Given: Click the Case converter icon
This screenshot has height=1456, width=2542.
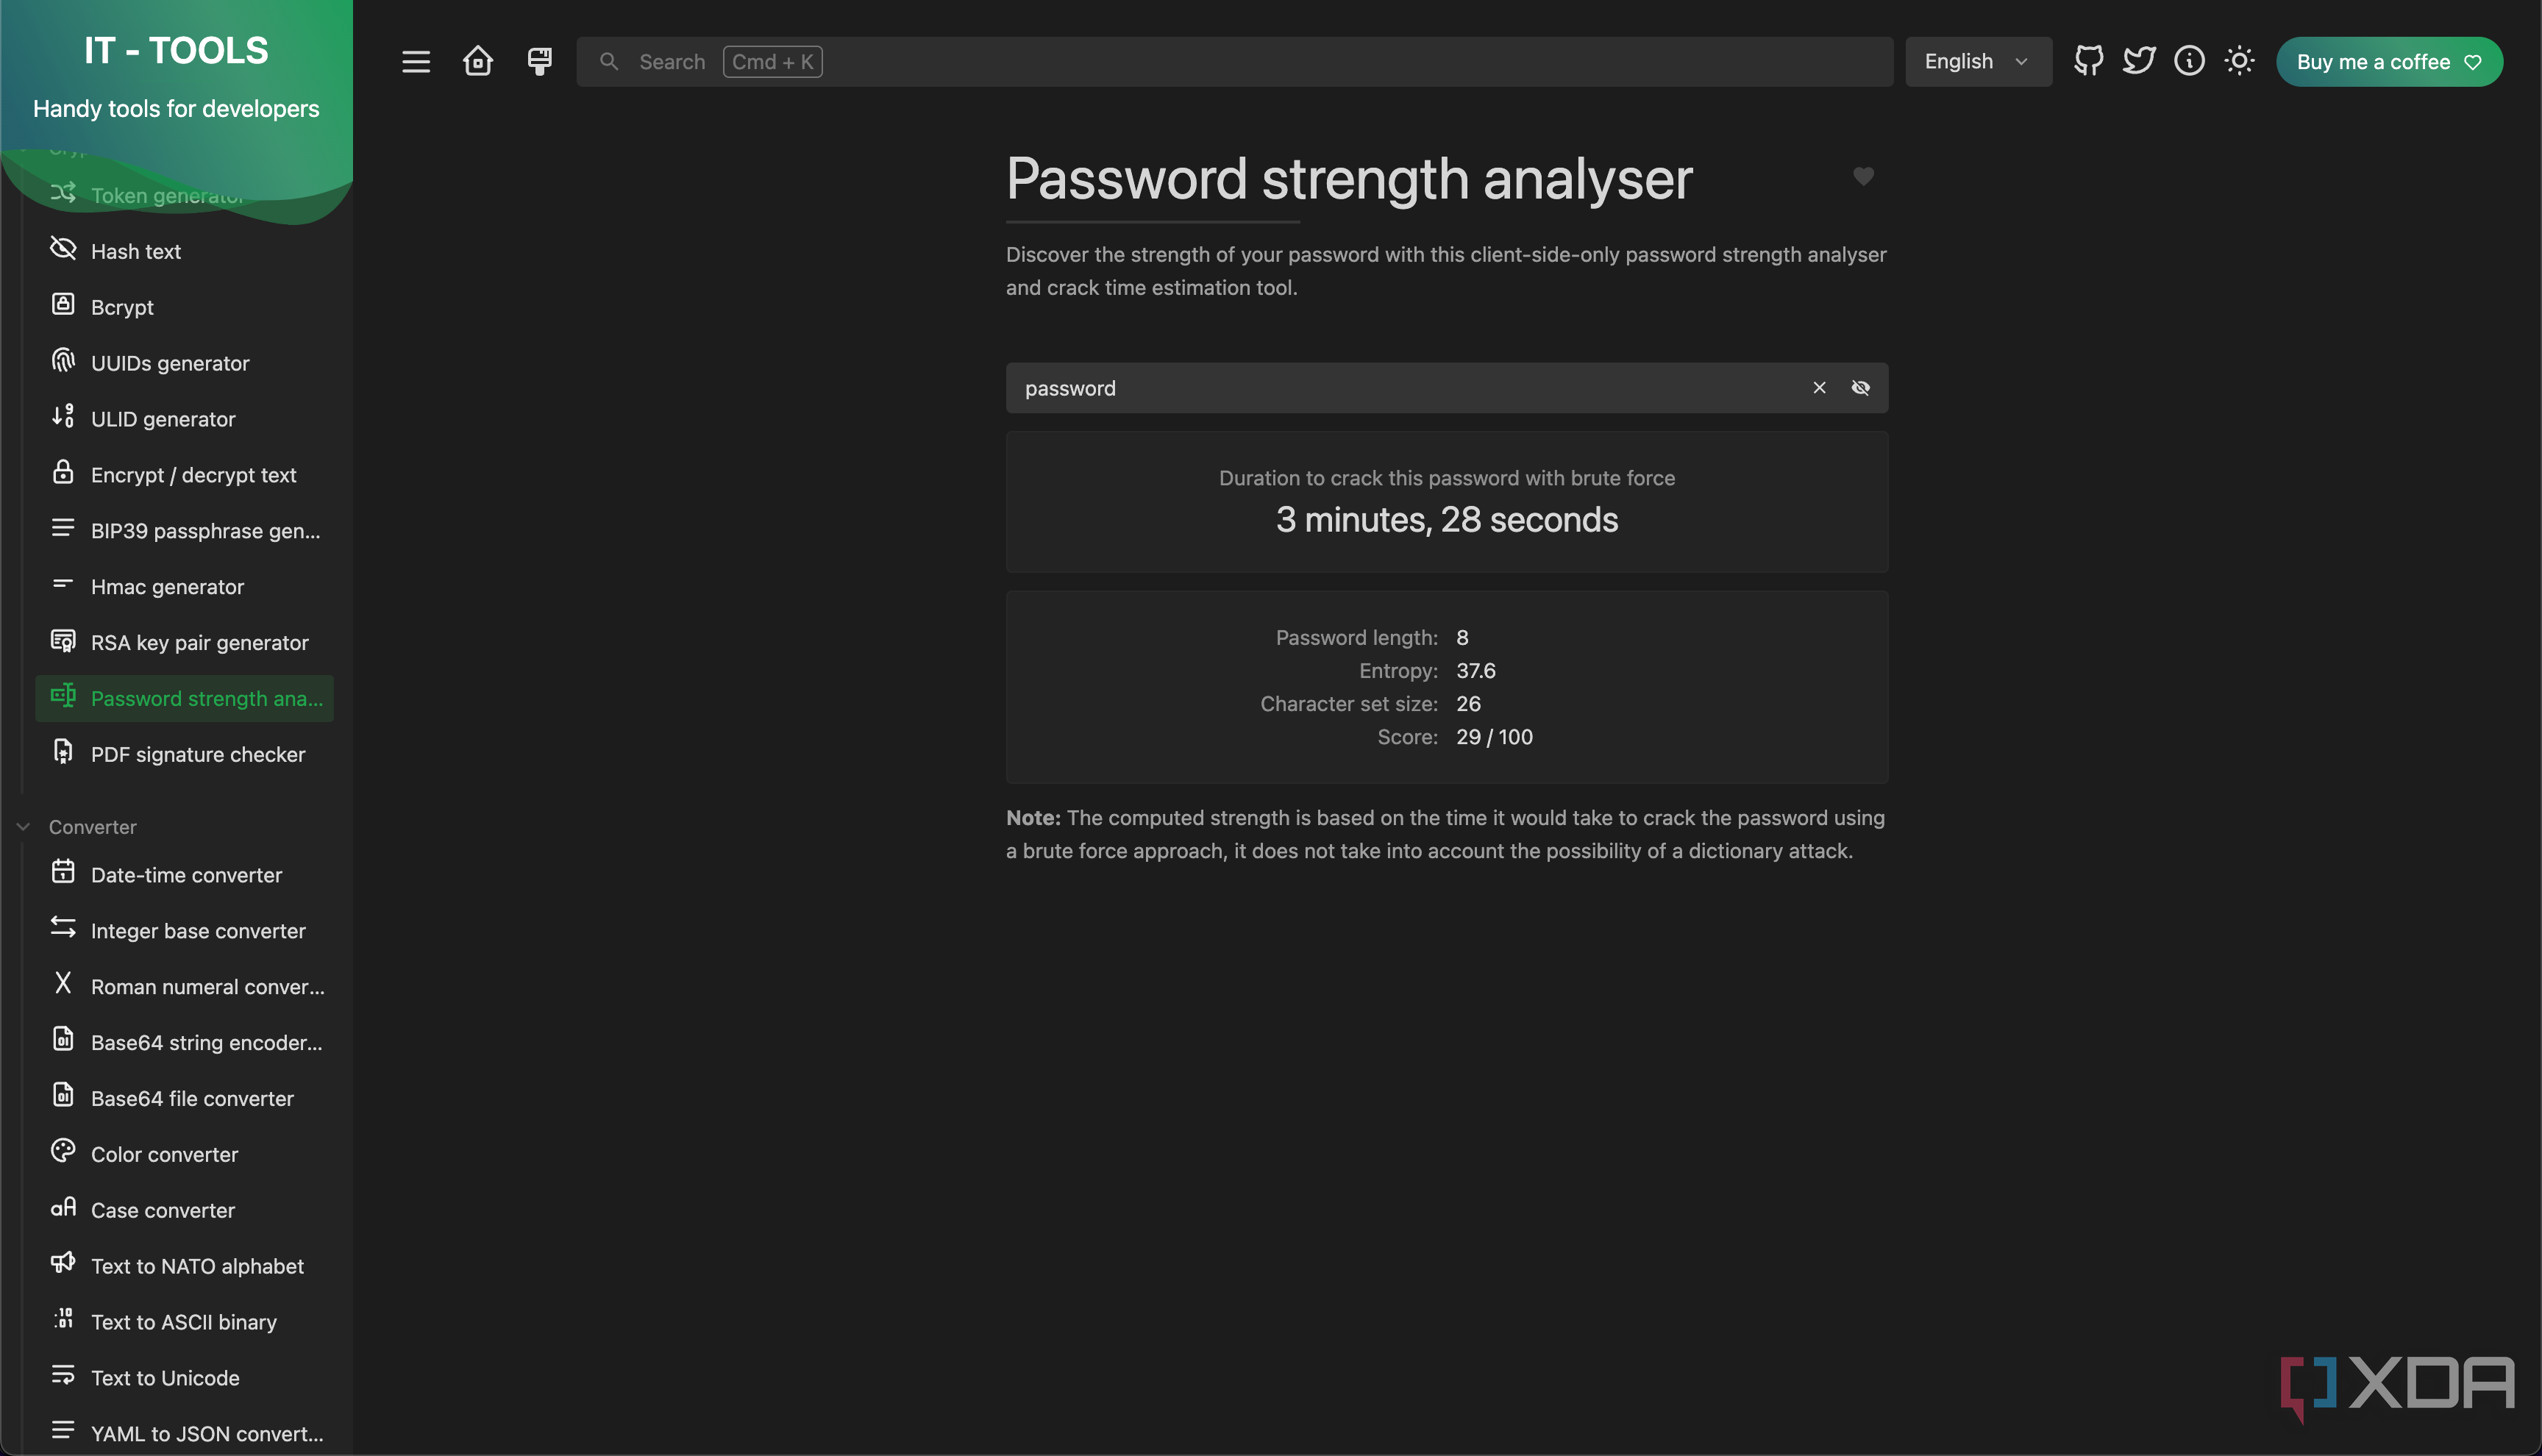Looking at the screenshot, I should coord(63,1208).
